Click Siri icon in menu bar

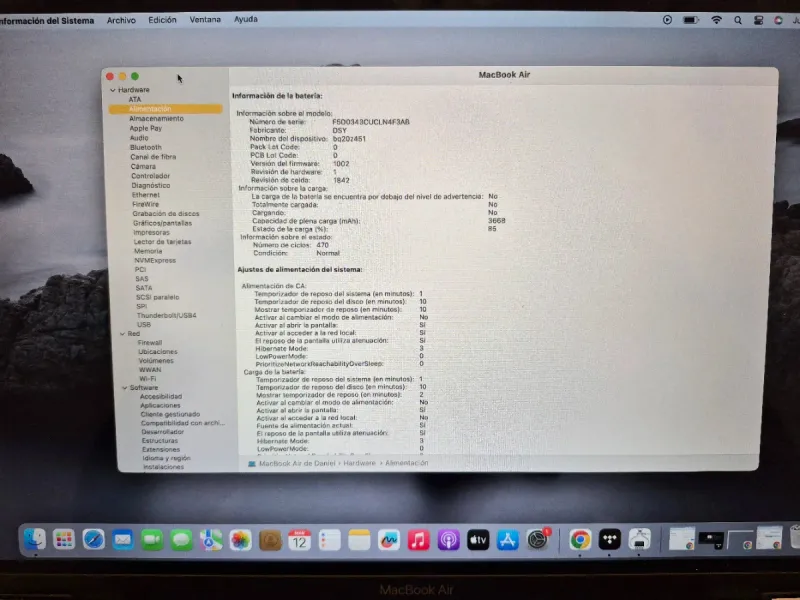coord(778,20)
